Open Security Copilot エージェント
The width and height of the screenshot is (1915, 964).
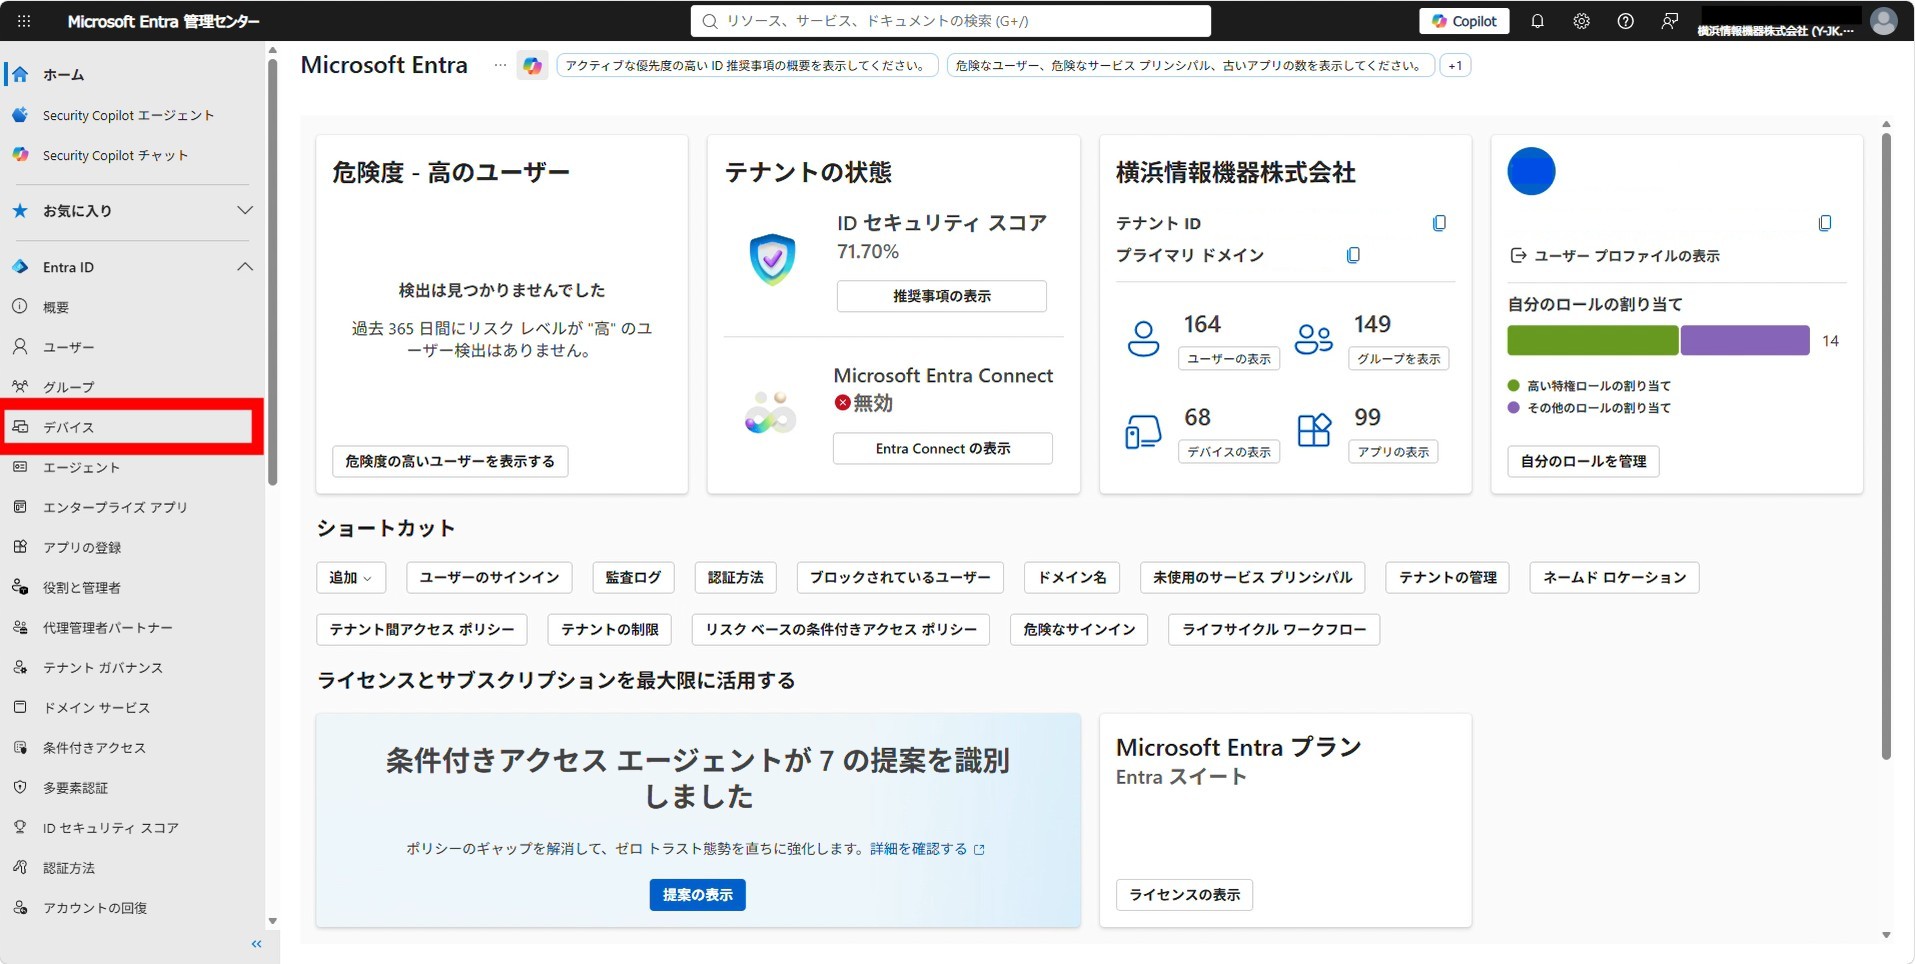pyautogui.click(x=127, y=115)
